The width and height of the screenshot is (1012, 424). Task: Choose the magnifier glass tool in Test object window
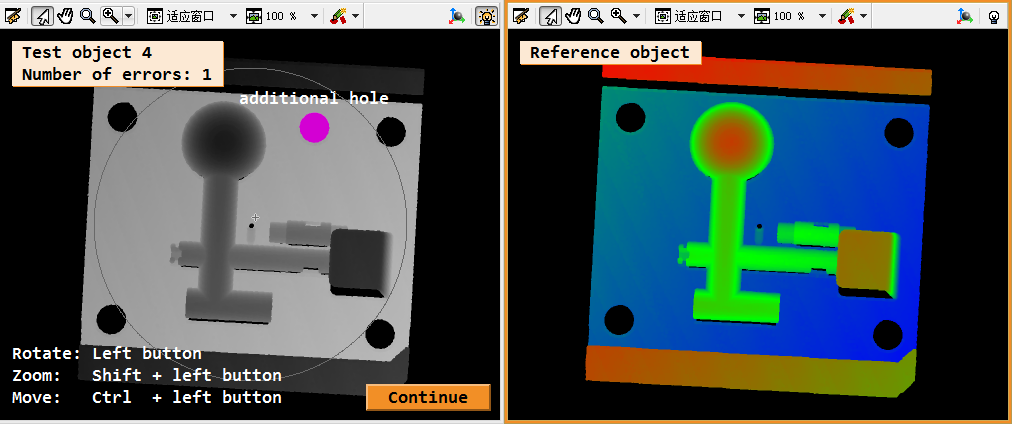click(87, 15)
